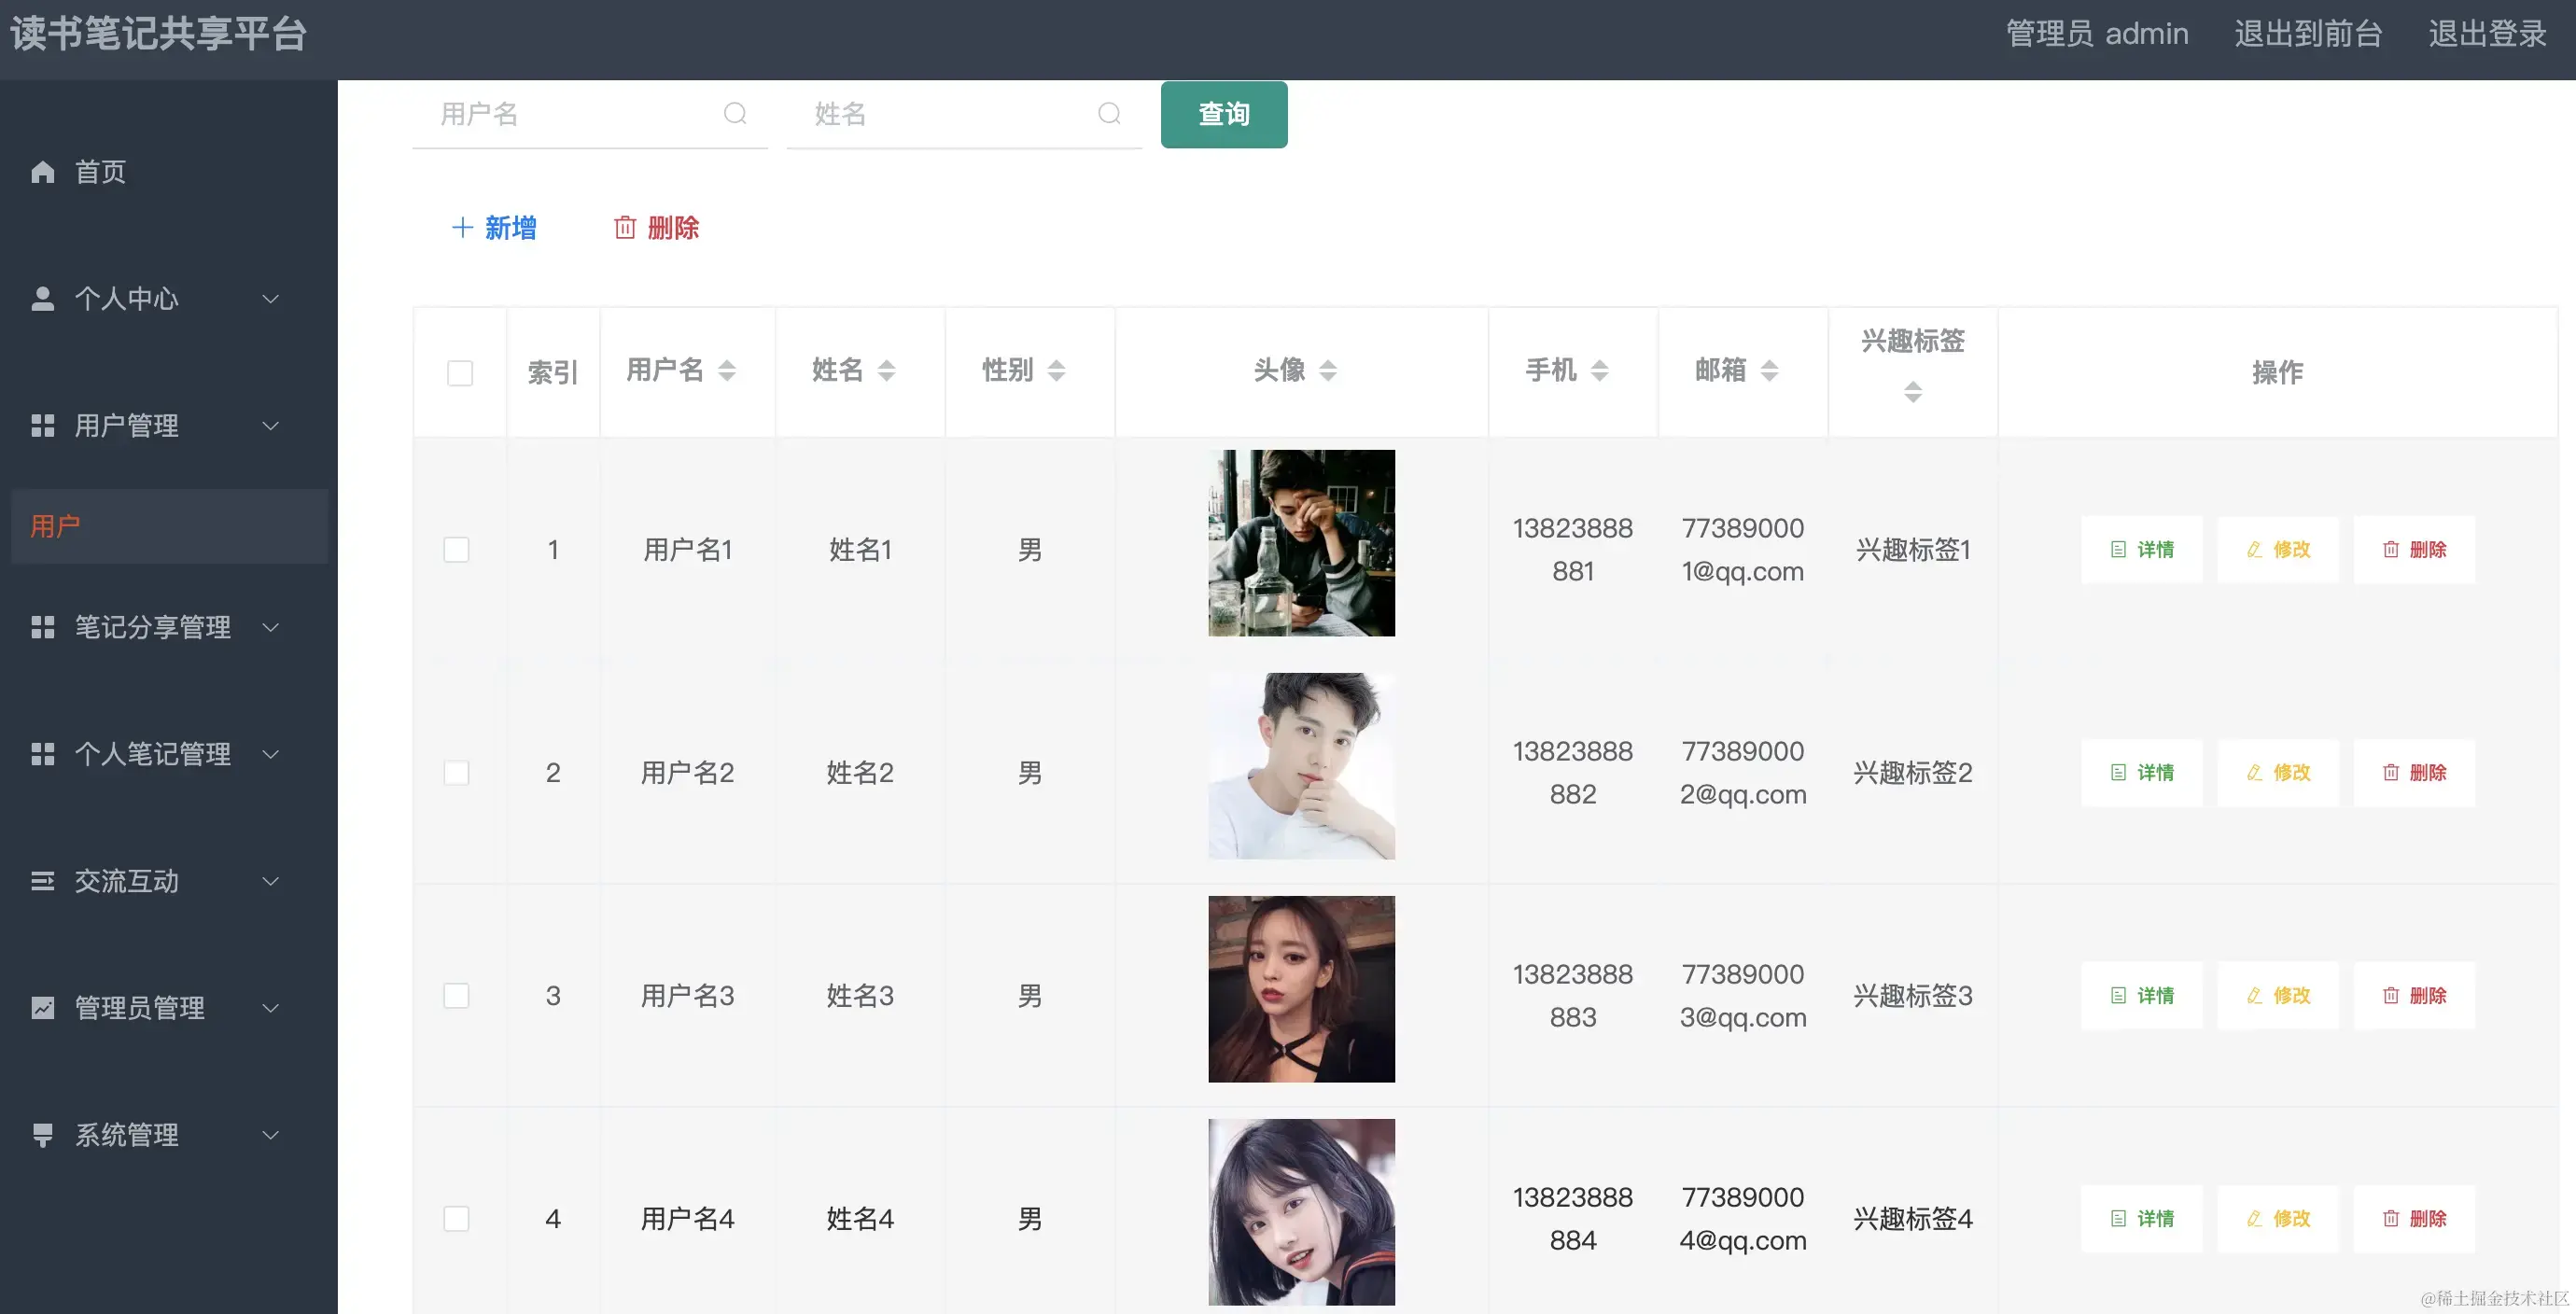
Task: Open the 首页 home icon in sidebar
Action: [43, 171]
